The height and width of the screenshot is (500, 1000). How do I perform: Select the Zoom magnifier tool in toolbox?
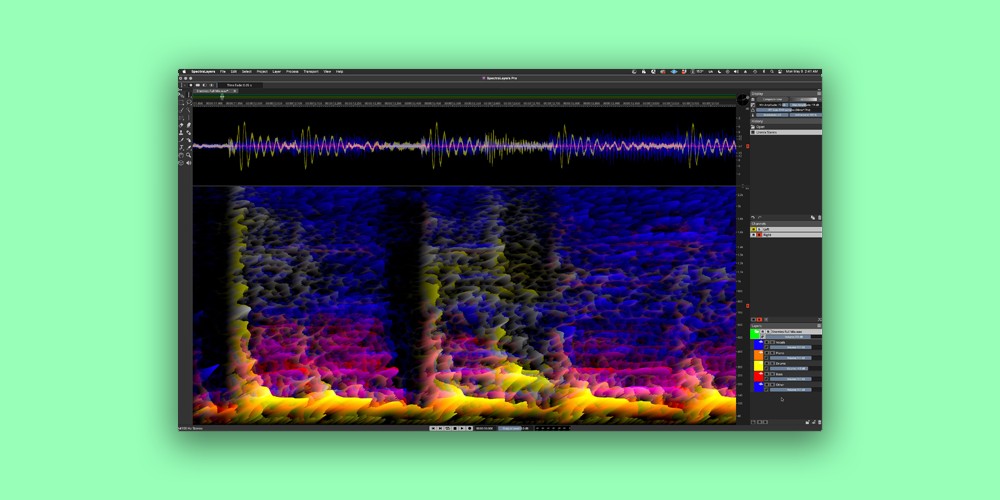pos(189,155)
